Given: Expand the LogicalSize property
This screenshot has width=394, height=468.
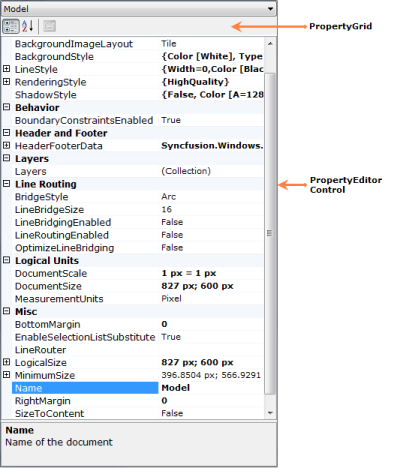Looking at the screenshot, I should pos(6,362).
